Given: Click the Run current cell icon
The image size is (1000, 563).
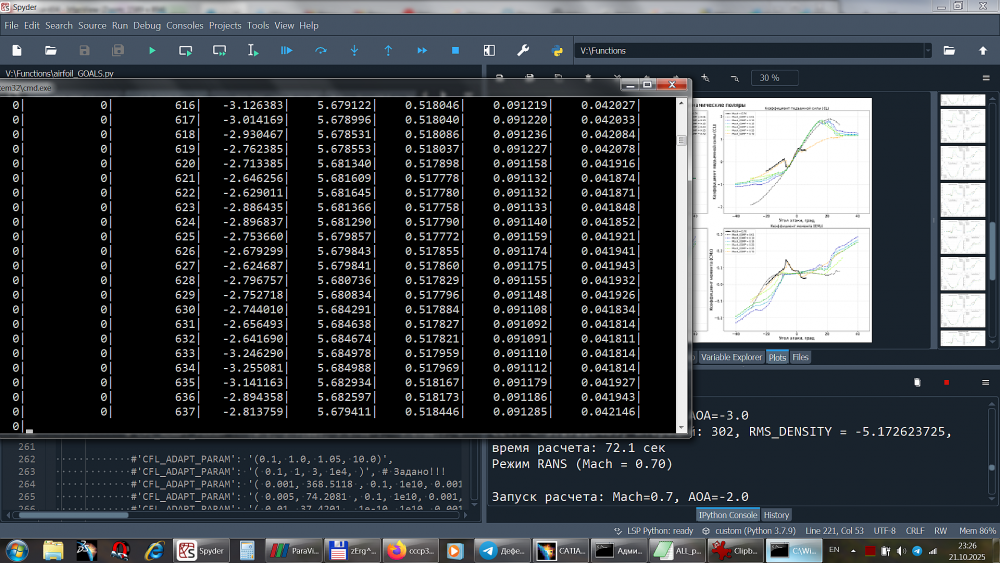Looking at the screenshot, I should pyautogui.click(x=186, y=50).
